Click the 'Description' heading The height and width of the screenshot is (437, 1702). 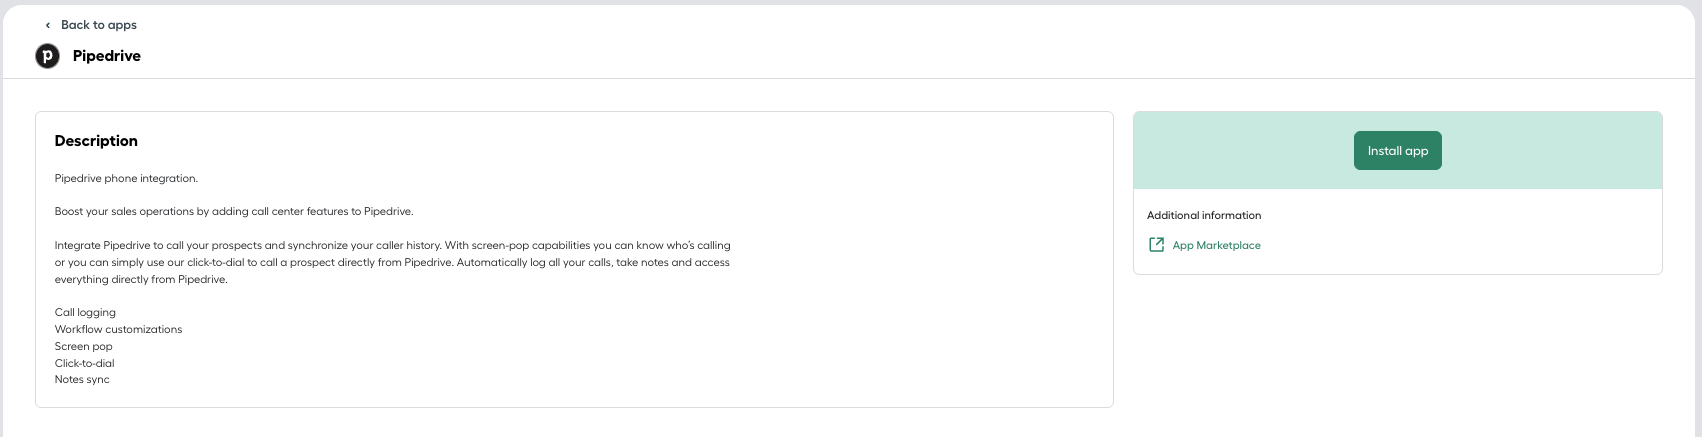[x=96, y=141]
